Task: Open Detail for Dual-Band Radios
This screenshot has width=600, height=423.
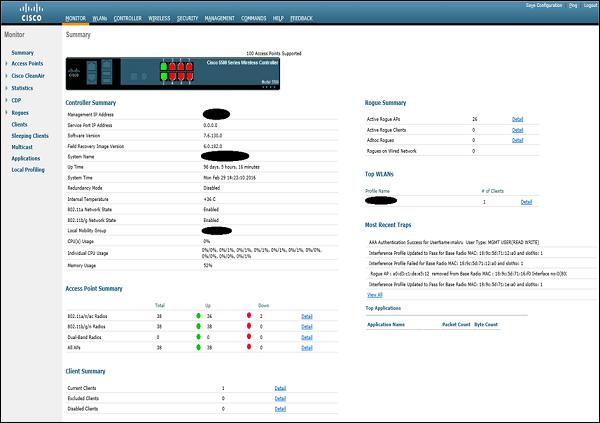Action: [307, 338]
